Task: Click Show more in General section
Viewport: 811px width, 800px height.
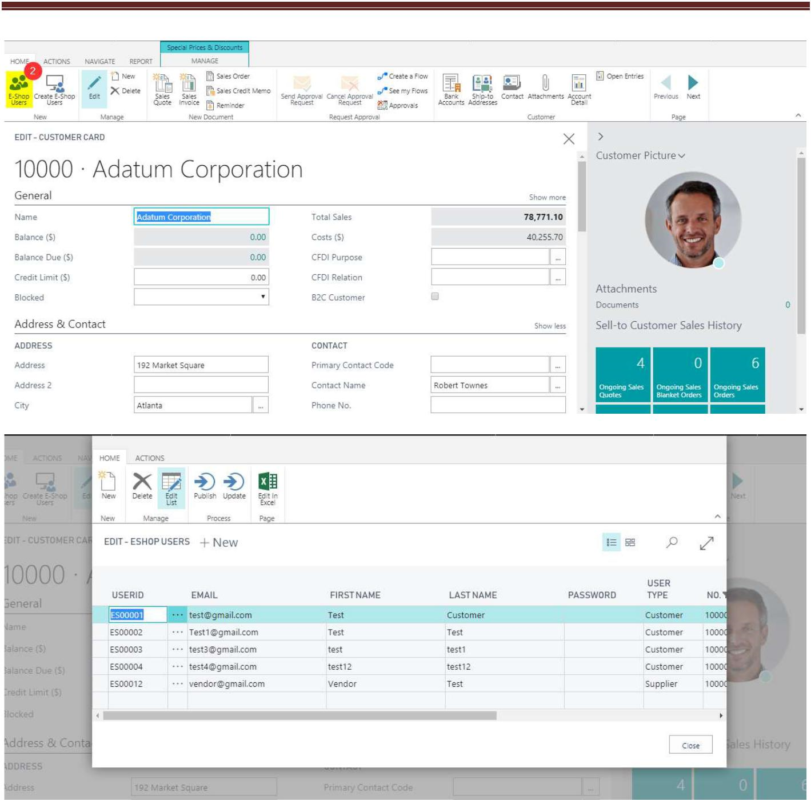Action: point(547,197)
